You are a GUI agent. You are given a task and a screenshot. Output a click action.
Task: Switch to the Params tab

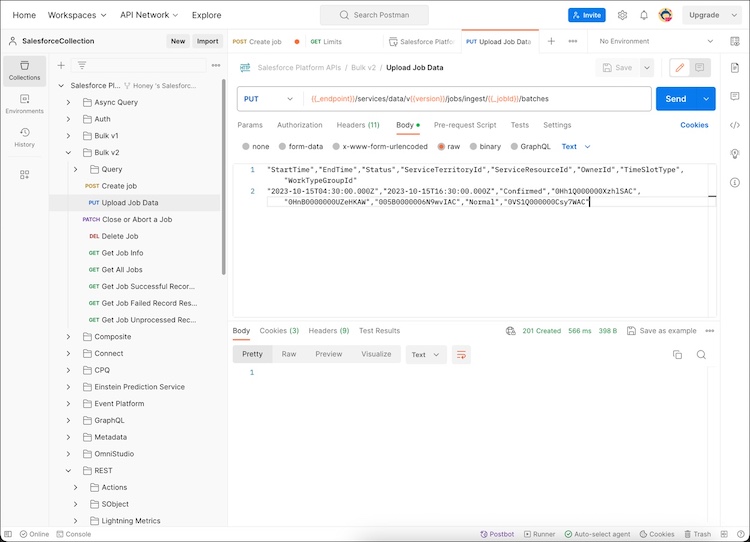click(x=250, y=125)
